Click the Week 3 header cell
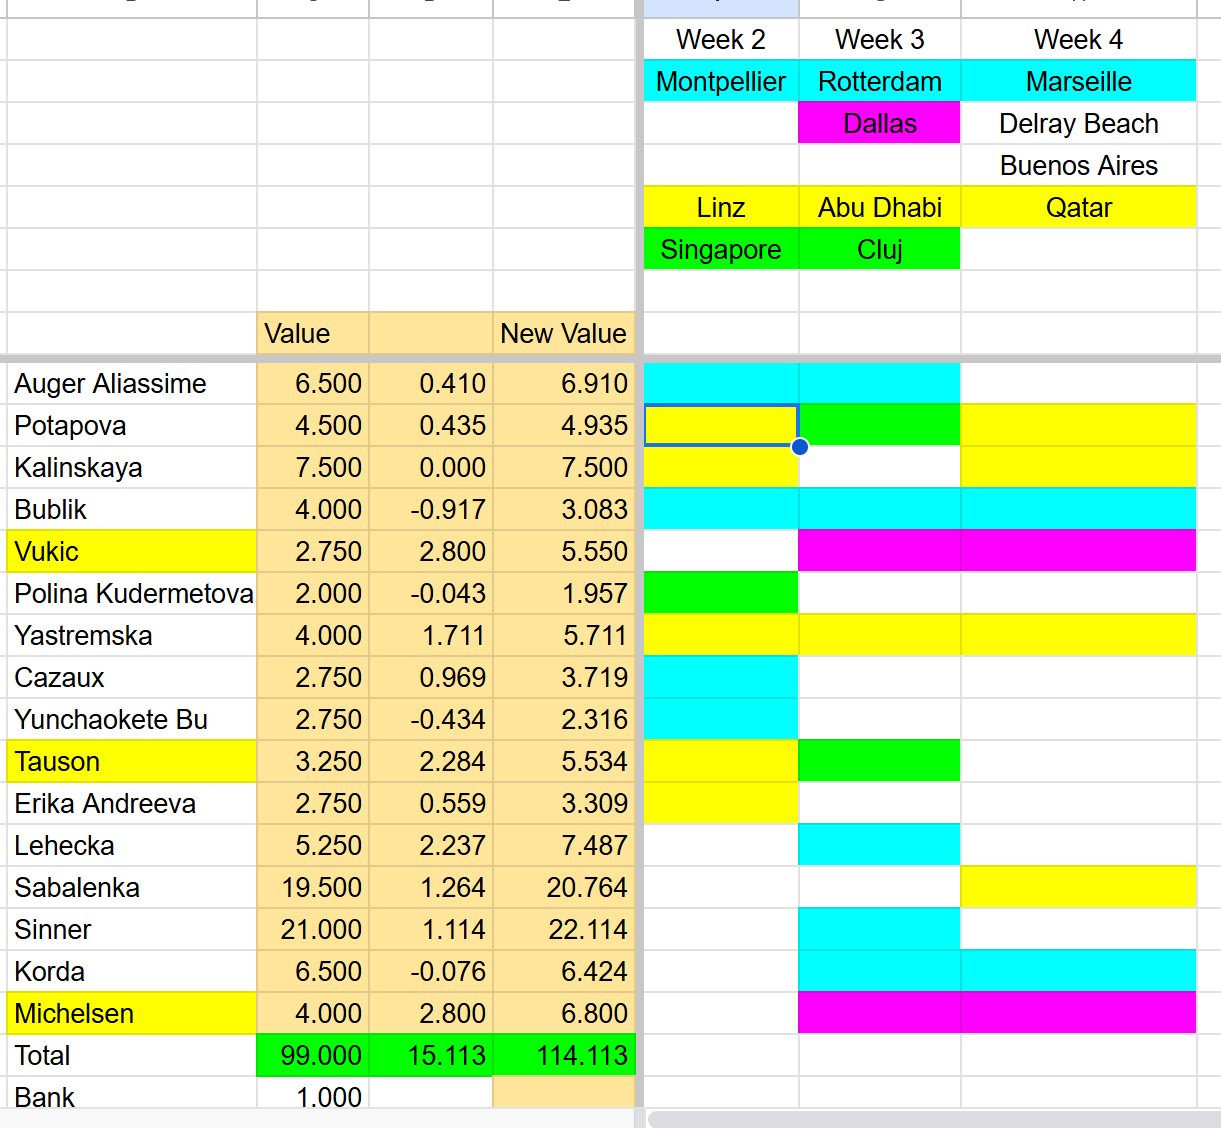The height and width of the screenshot is (1128, 1221). (880, 40)
